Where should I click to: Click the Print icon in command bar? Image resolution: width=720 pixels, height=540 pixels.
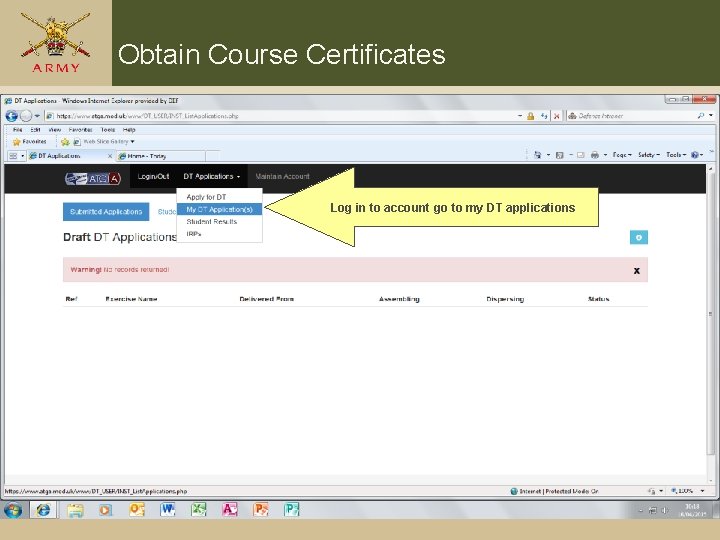point(595,155)
